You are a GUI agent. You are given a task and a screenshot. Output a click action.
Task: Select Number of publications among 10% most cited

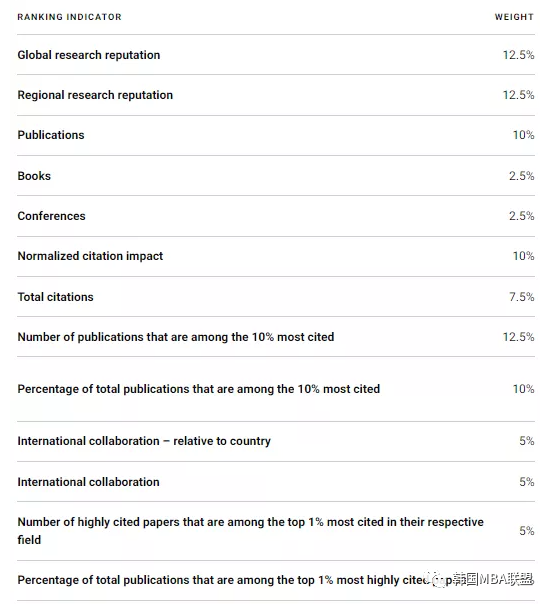pyautogui.click(x=276, y=337)
